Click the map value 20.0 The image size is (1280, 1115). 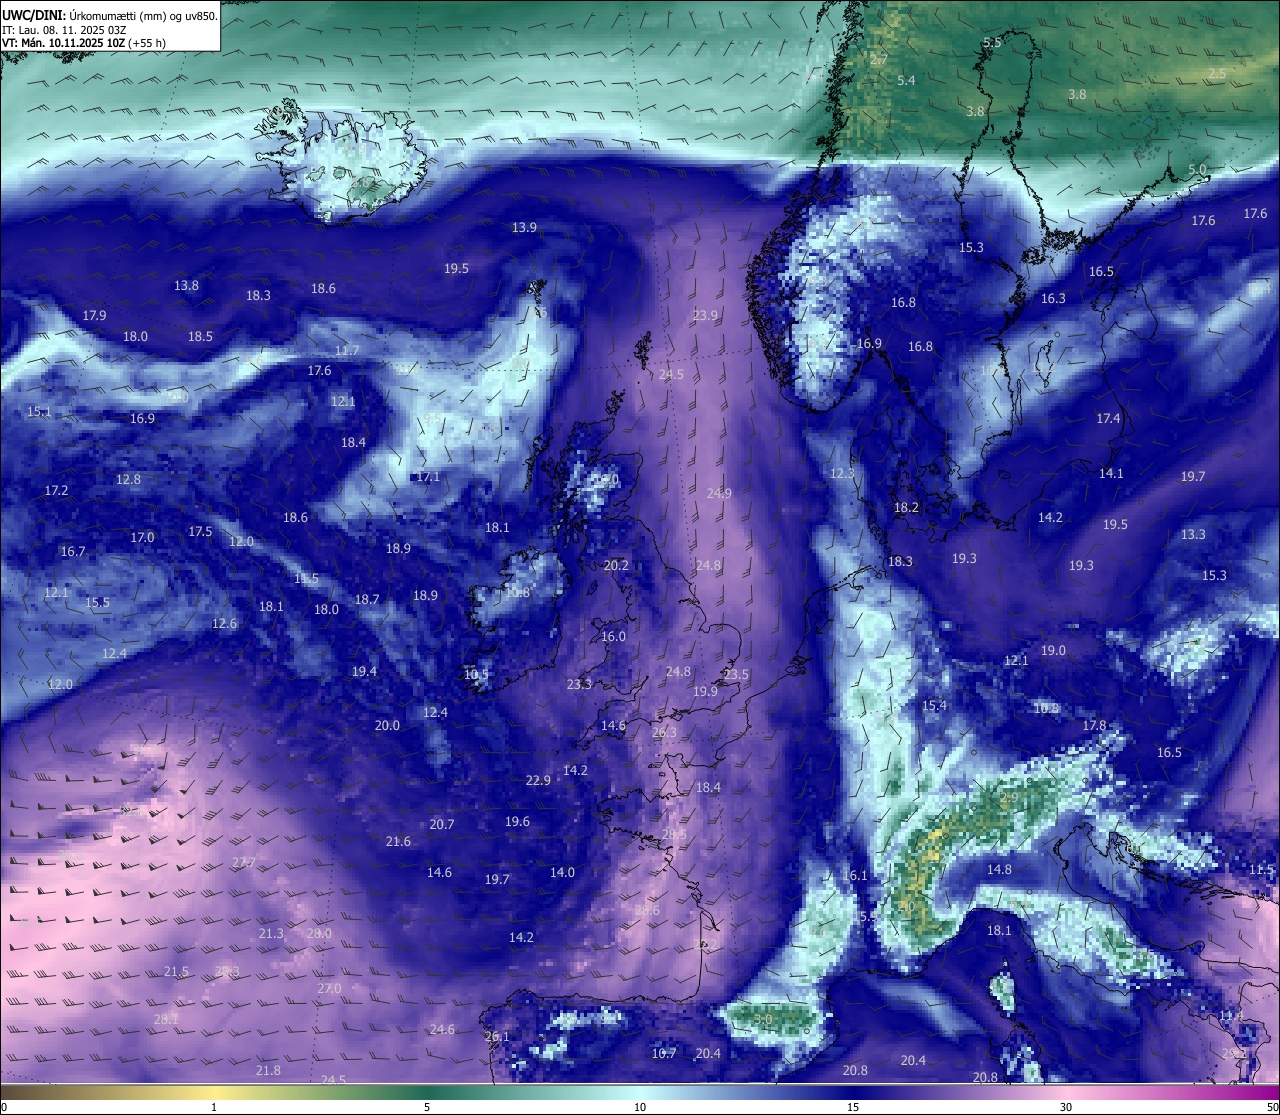(x=387, y=725)
